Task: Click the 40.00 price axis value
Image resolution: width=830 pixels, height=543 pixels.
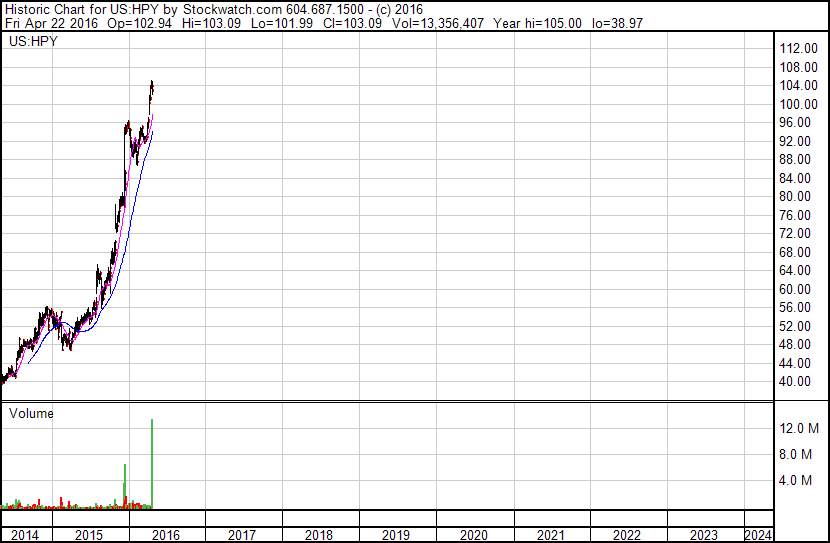Action: pyautogui.click(x=795, y=382)
